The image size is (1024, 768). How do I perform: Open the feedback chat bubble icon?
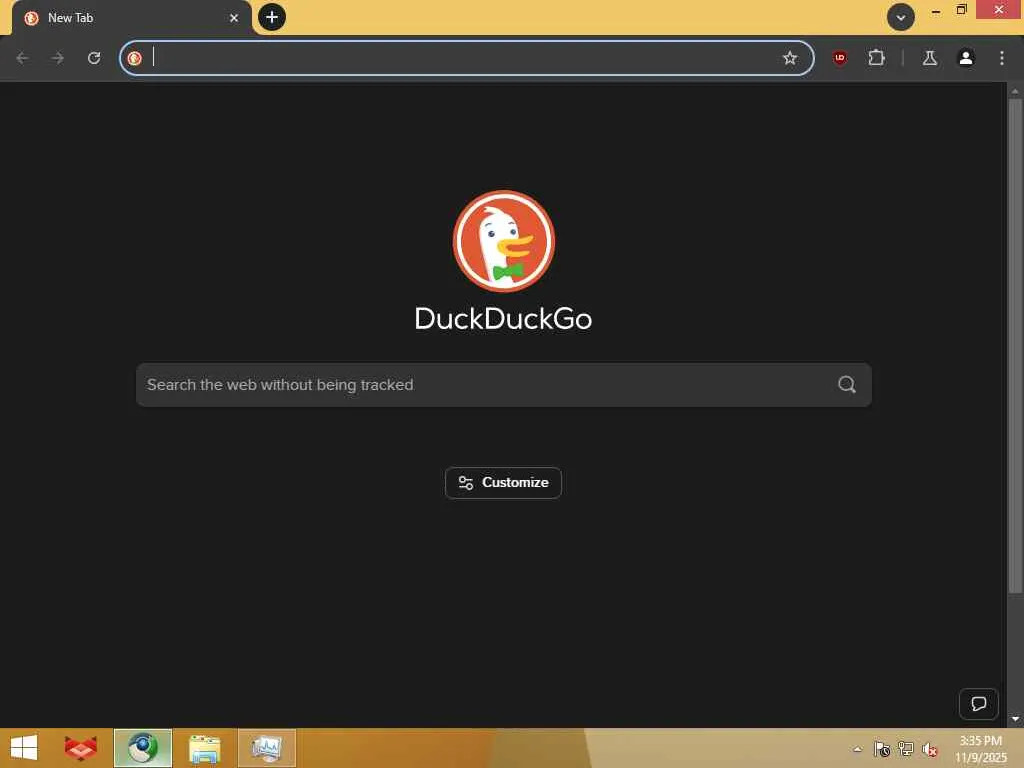point(978,703)
